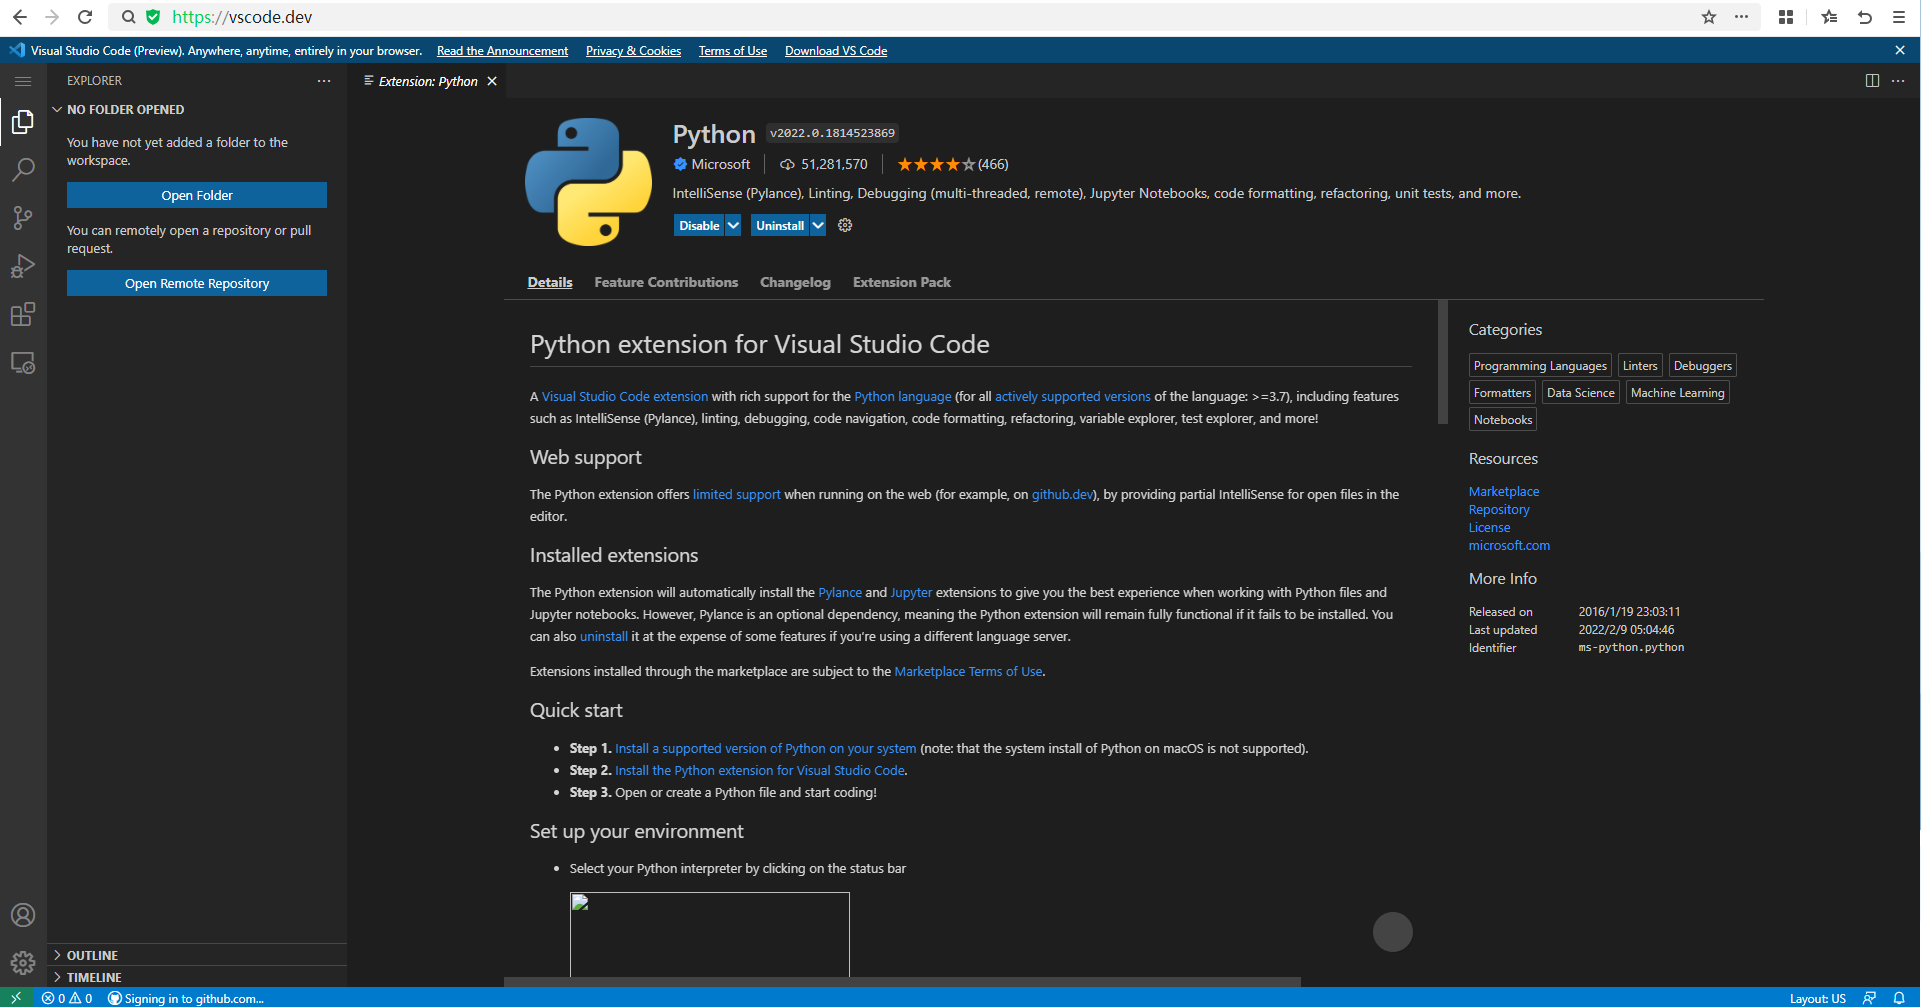
Task: Click the feedback icon in status bar
Action: point(1869,998)
